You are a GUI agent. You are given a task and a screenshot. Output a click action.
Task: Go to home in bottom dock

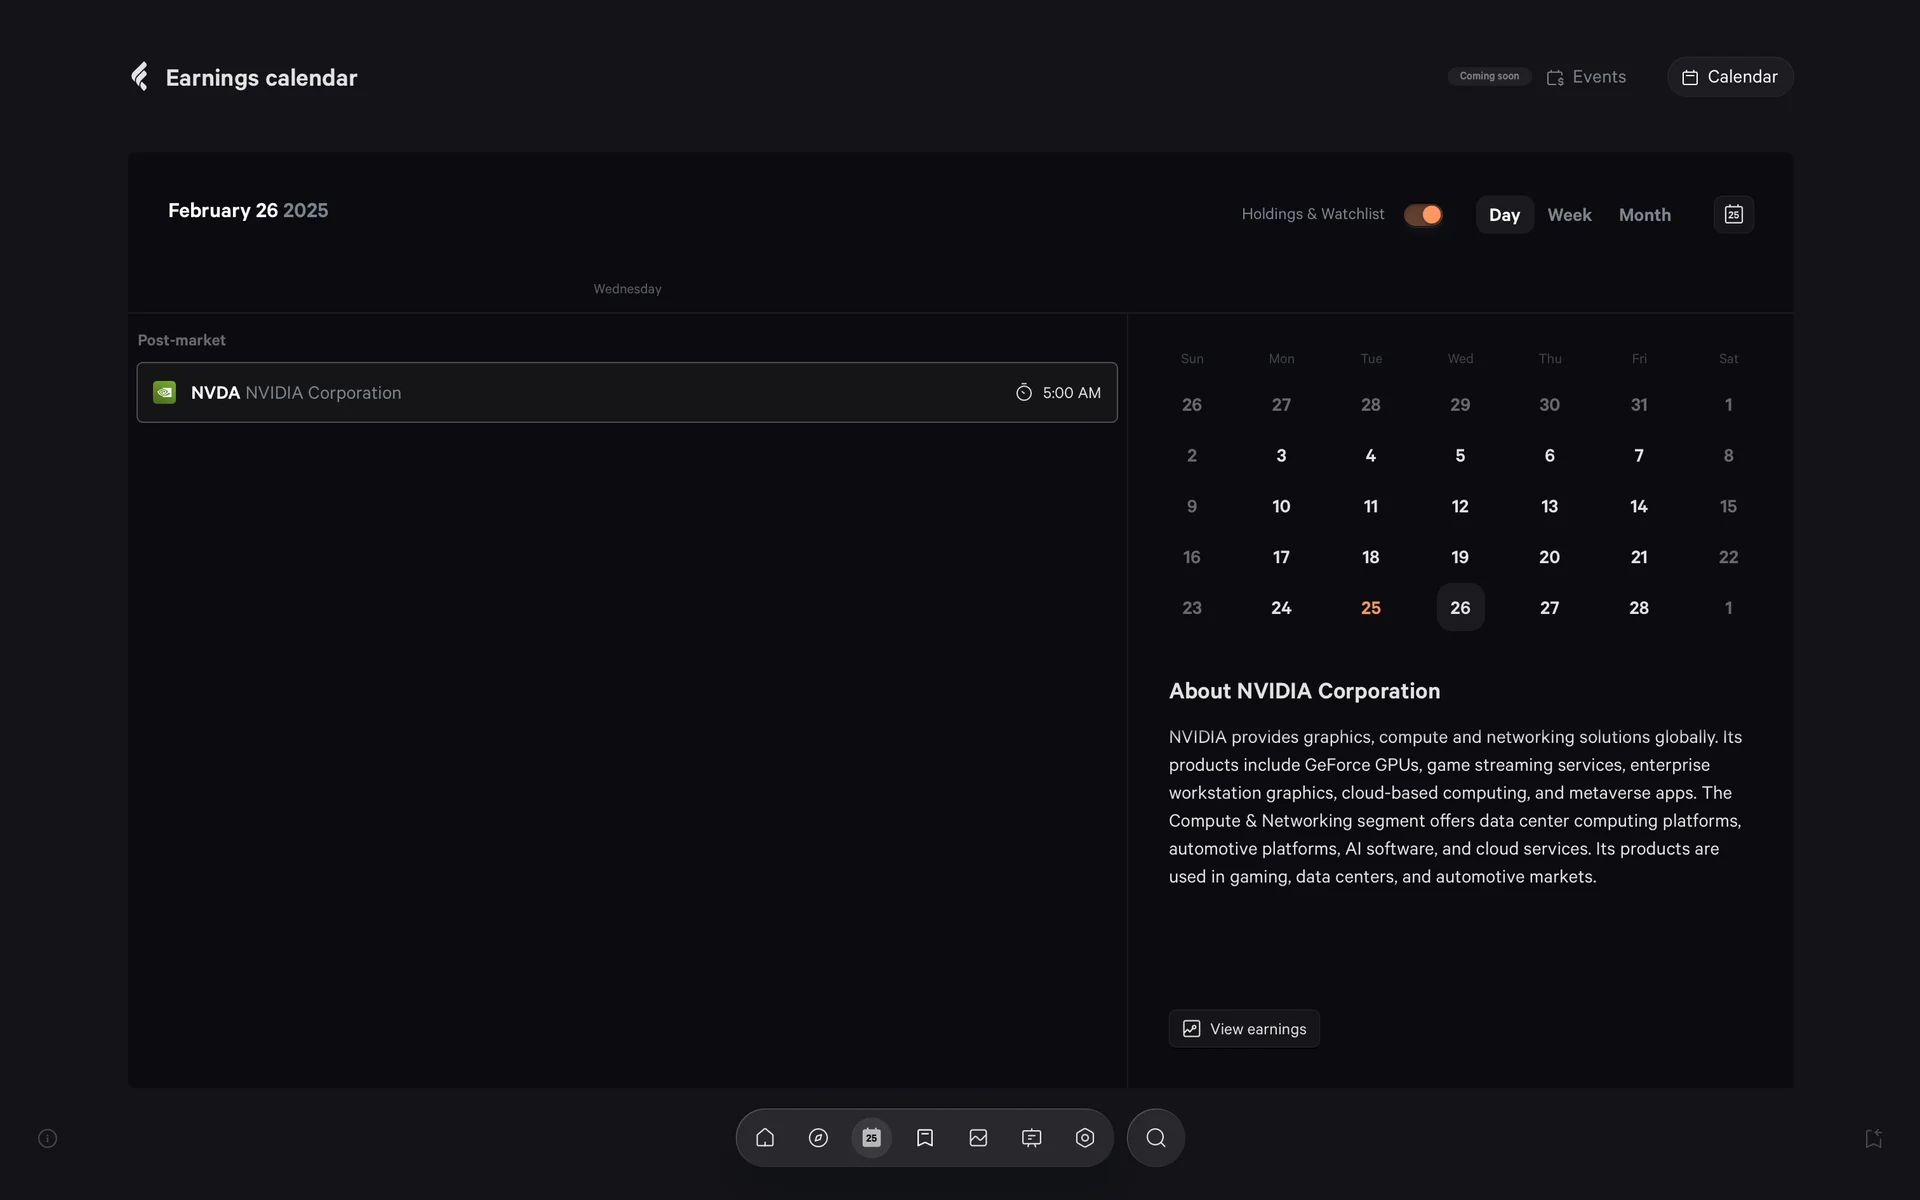pos(765,1138)
